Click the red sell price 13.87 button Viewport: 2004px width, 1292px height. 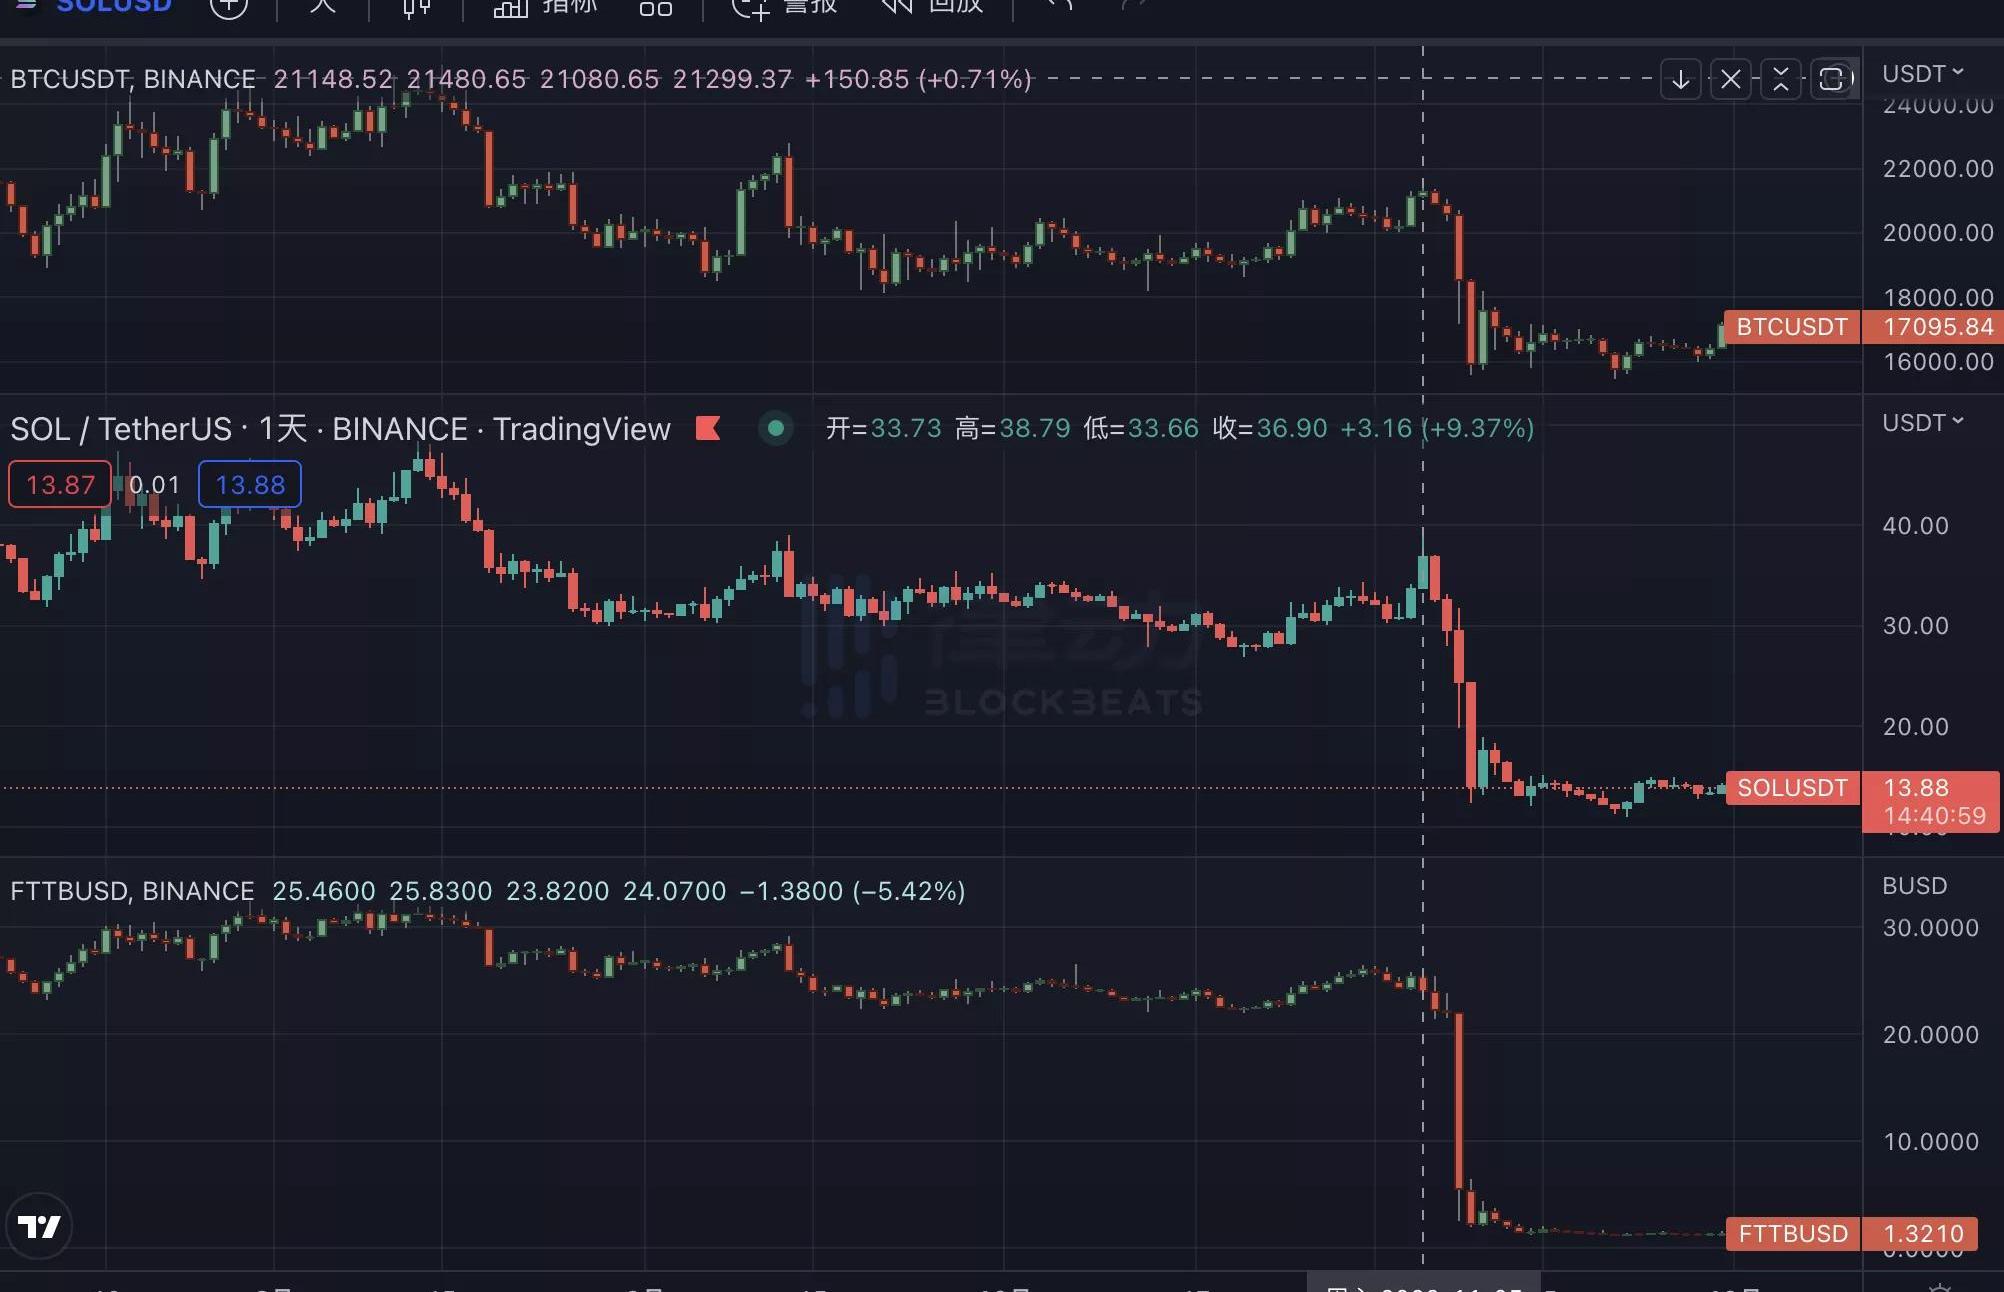coord(60,485)
